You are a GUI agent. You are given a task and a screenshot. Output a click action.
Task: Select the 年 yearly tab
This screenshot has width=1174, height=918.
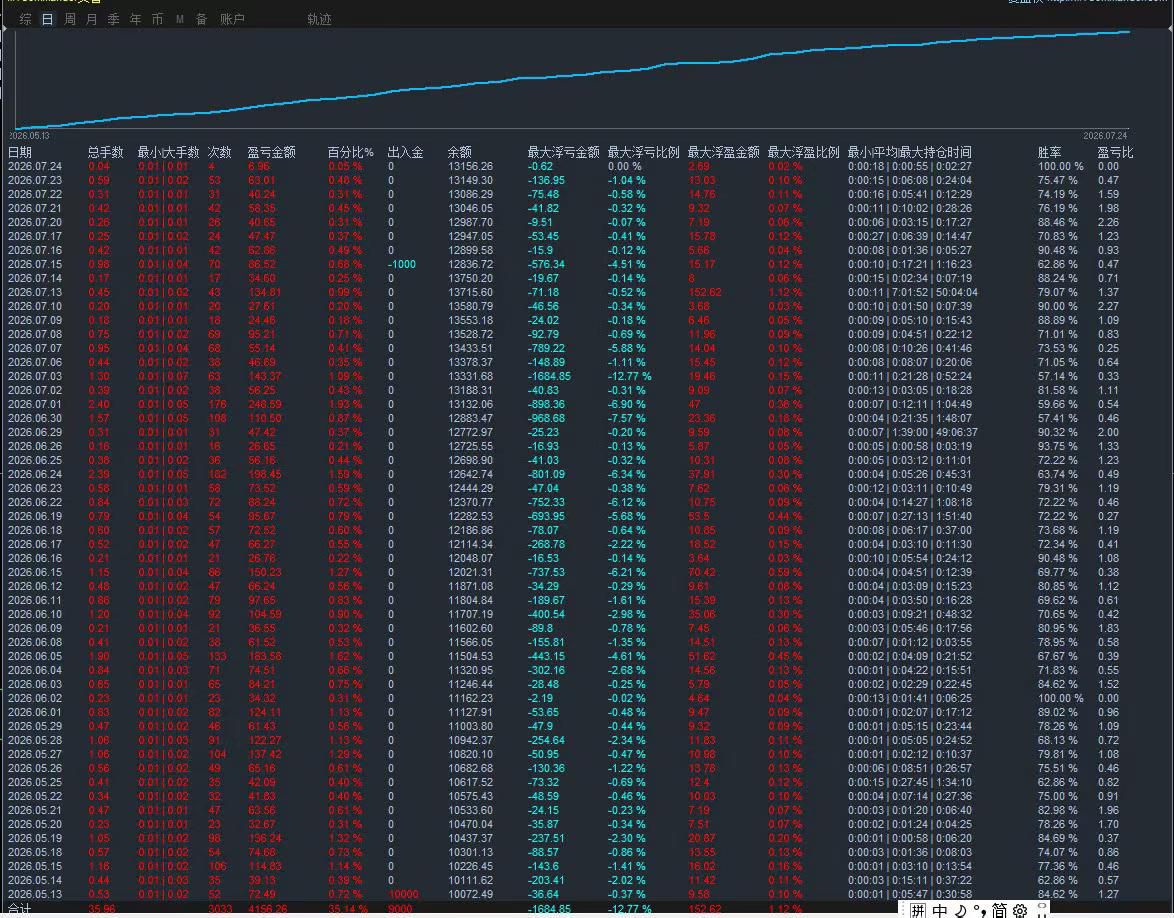pyautogui.click(x=136, y=19)
